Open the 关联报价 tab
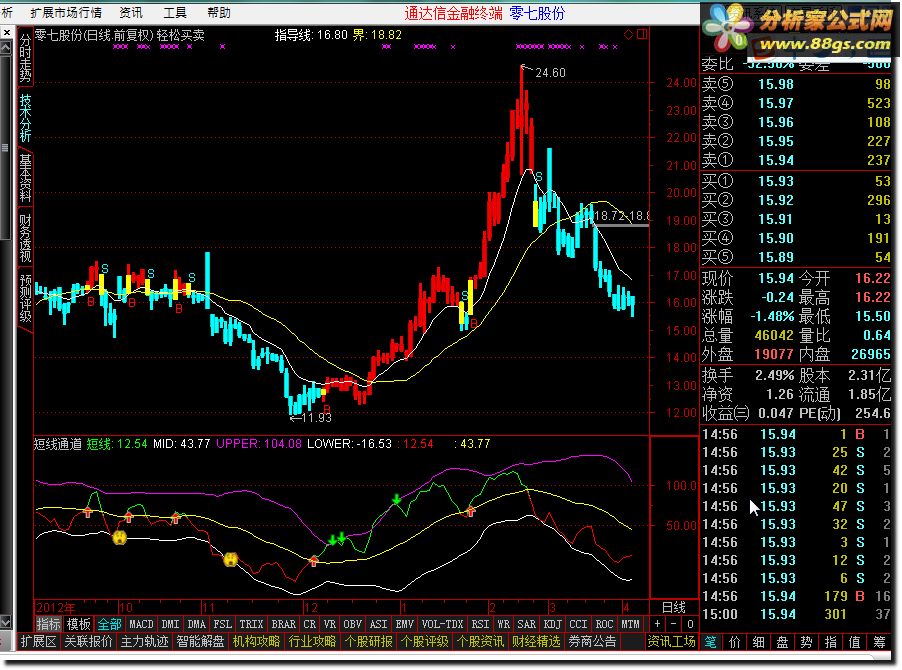902x670 pixels. [x=89, y=641]
